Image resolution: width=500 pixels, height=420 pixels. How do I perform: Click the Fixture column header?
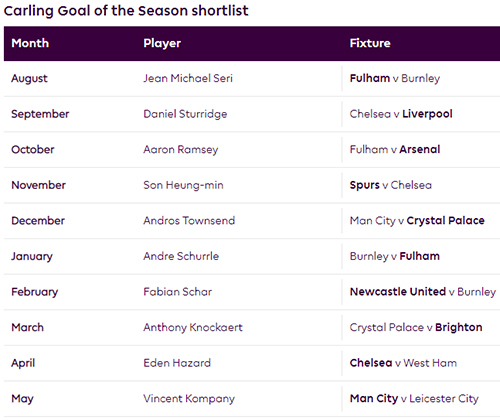pyautogui.click(x=370, y=43)
